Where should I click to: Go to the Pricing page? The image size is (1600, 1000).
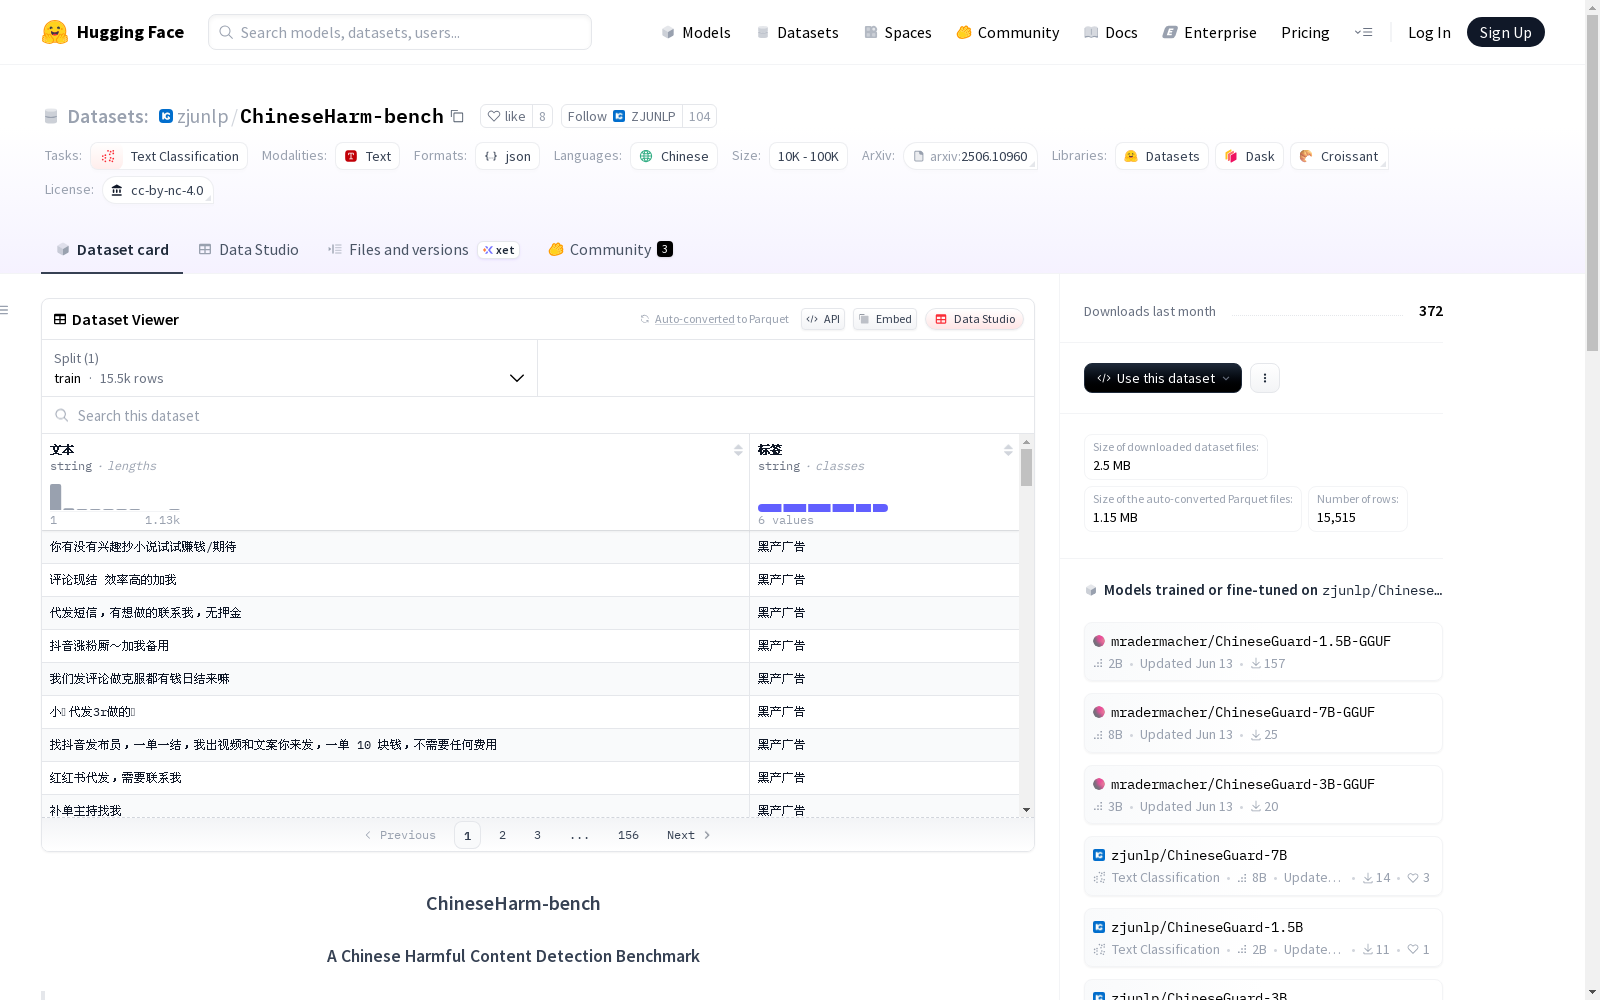click(1305, 32)
